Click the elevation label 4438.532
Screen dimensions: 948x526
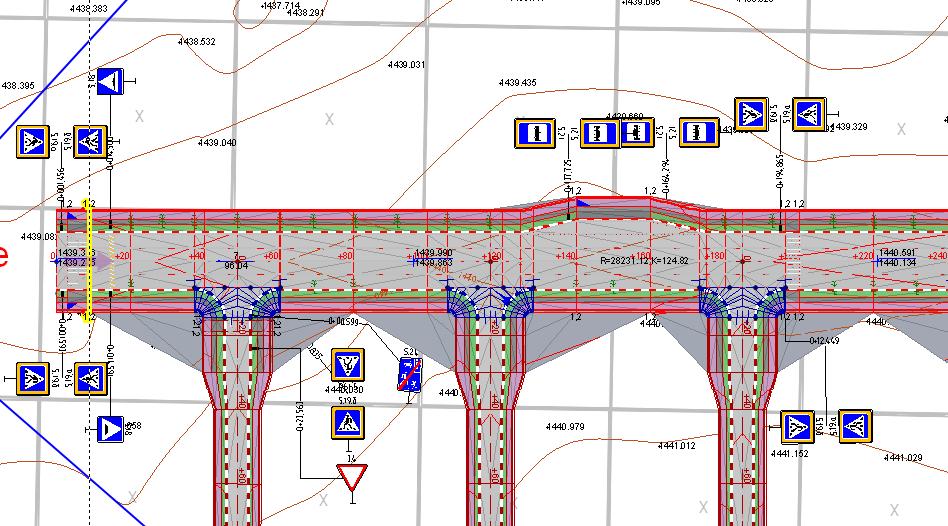196,42
